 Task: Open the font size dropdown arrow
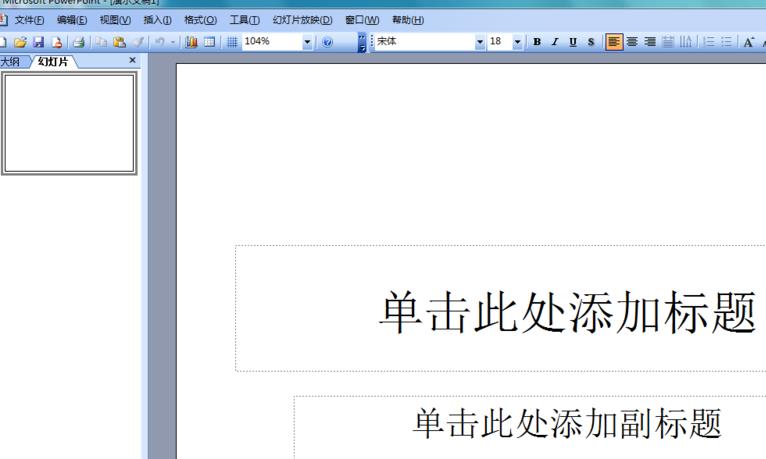coord(517,42)
